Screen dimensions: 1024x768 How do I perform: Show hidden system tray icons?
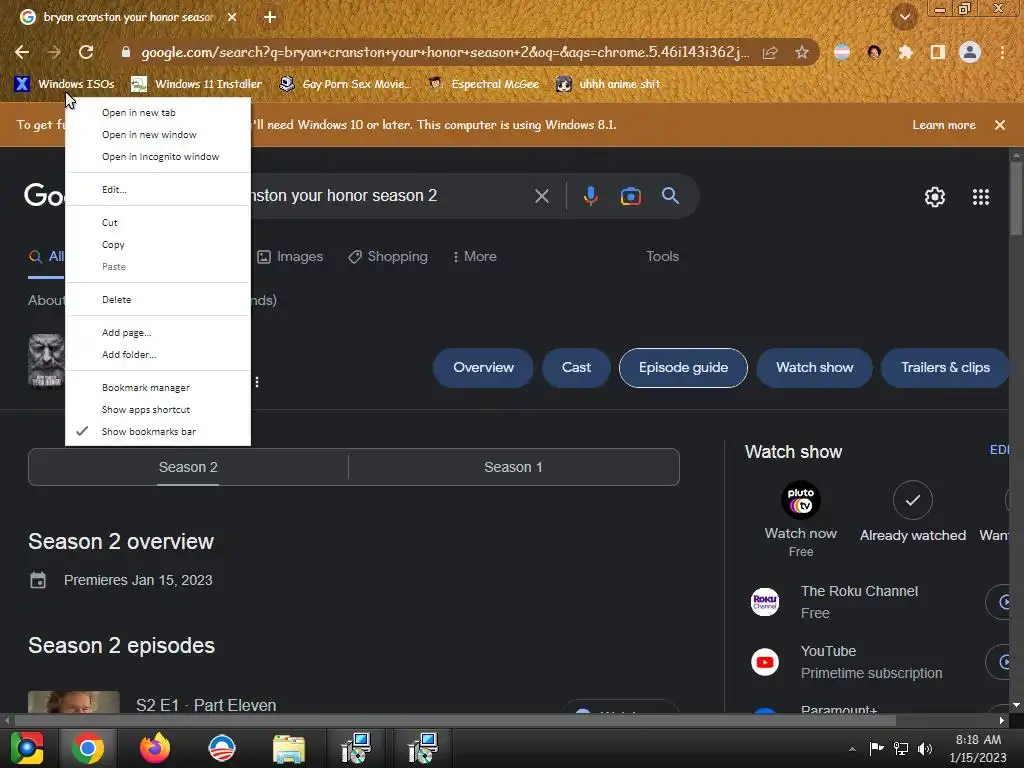click(852, 749)
